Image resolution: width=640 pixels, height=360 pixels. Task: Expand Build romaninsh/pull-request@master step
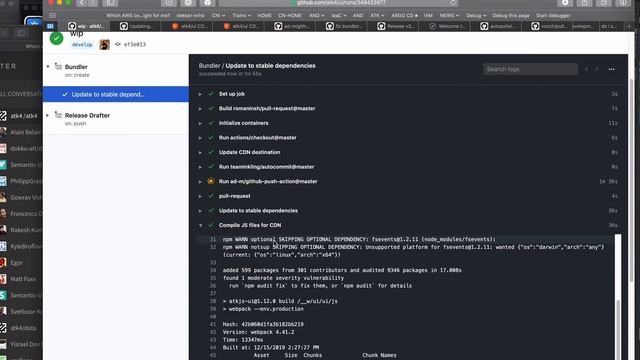click(x=200, y=109)
